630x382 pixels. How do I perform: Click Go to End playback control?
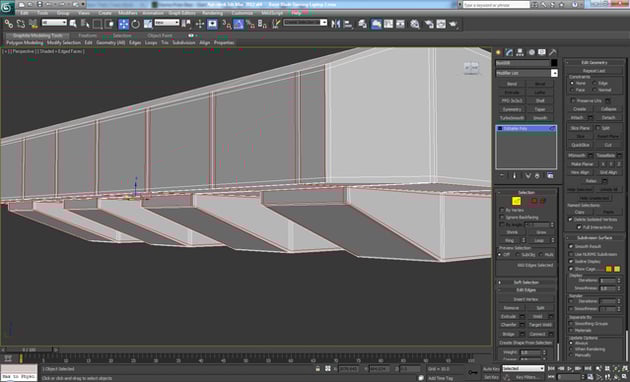[x=588, y=368]
